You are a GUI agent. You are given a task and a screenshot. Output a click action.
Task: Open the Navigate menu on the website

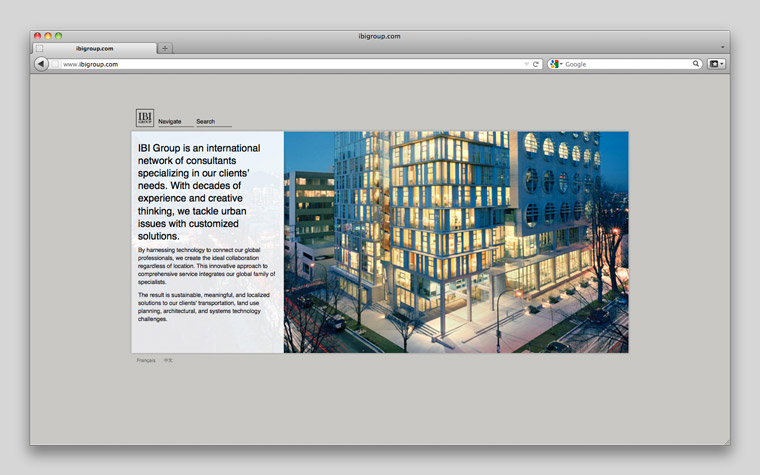coord(170,122)
